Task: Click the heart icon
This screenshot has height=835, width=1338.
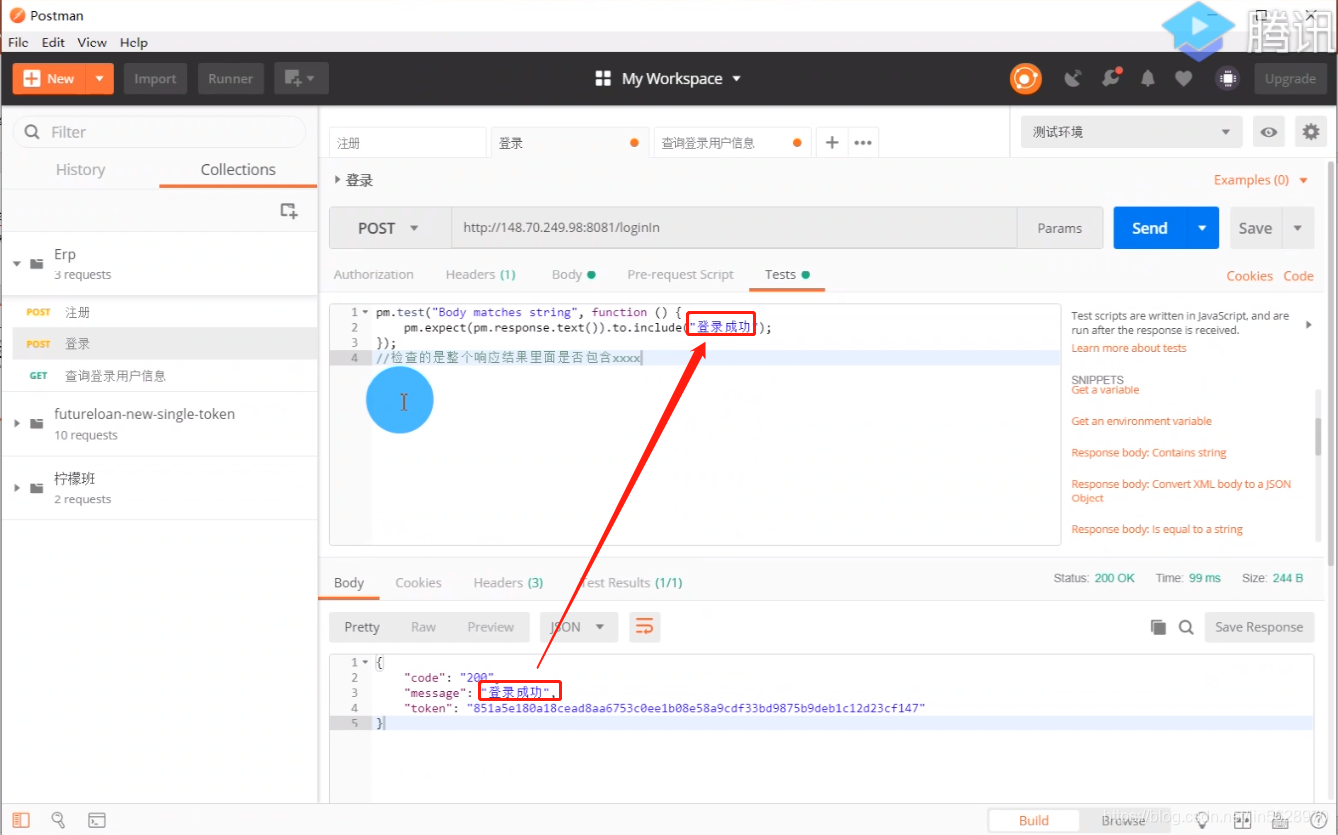Action: [1184, 79]
